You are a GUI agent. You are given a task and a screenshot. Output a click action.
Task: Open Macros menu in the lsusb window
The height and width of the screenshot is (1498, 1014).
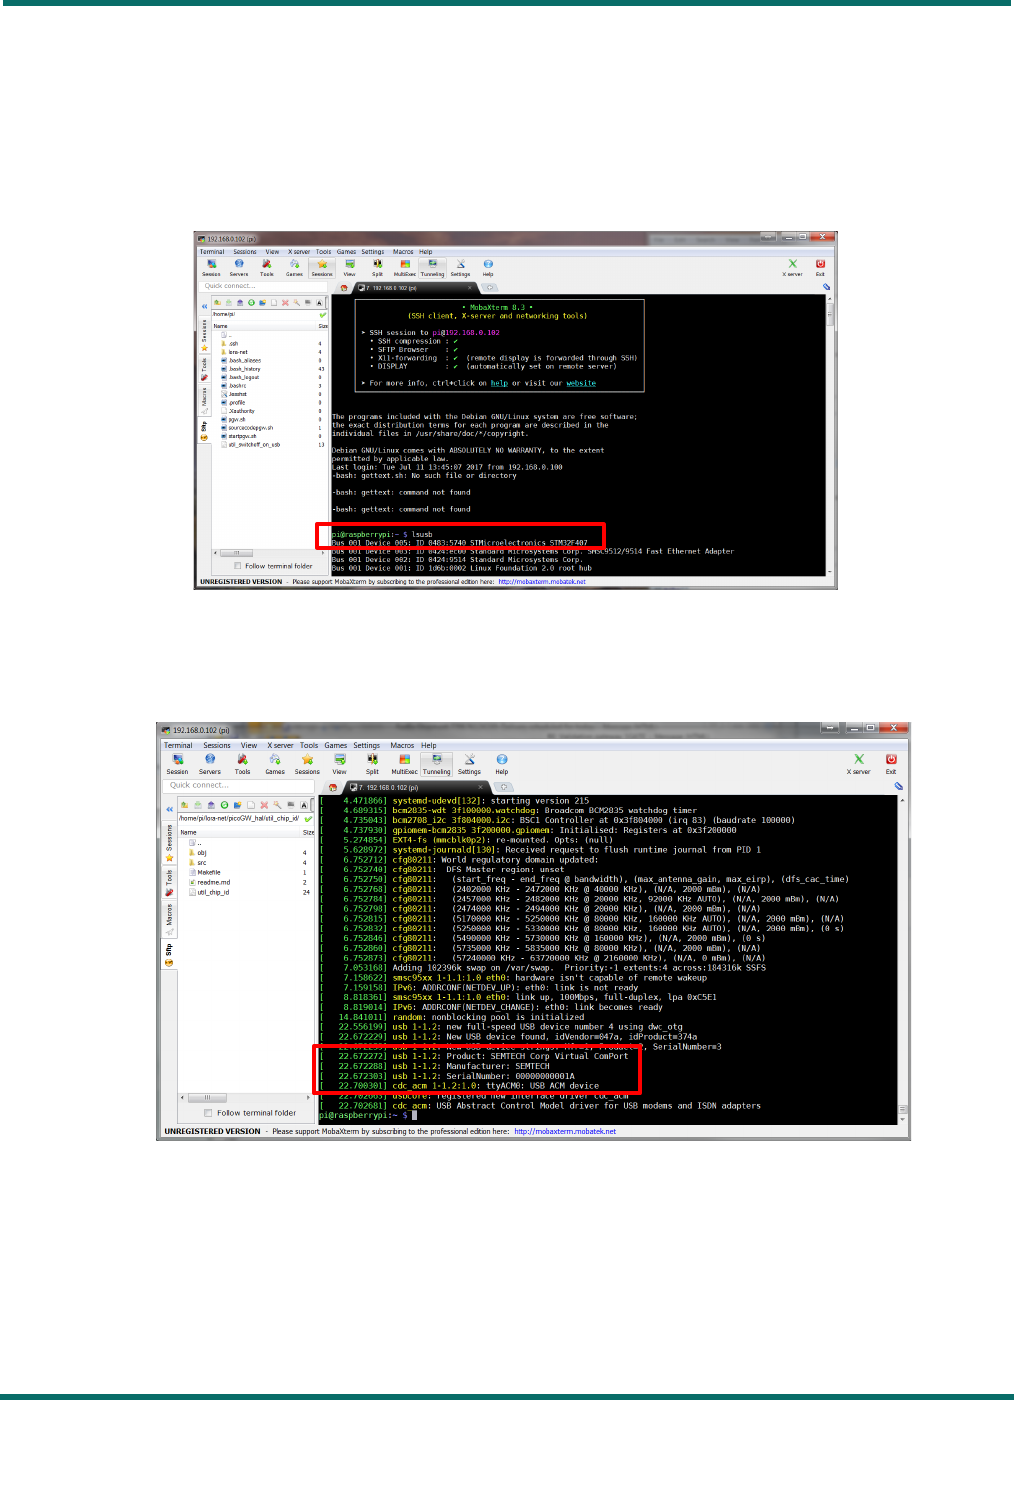pyautogui.click(x=403, y=252)
